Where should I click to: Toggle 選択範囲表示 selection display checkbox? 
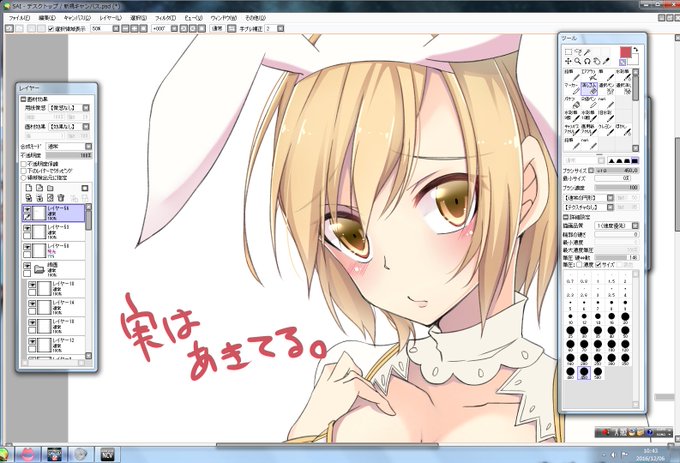pos(51,29)
